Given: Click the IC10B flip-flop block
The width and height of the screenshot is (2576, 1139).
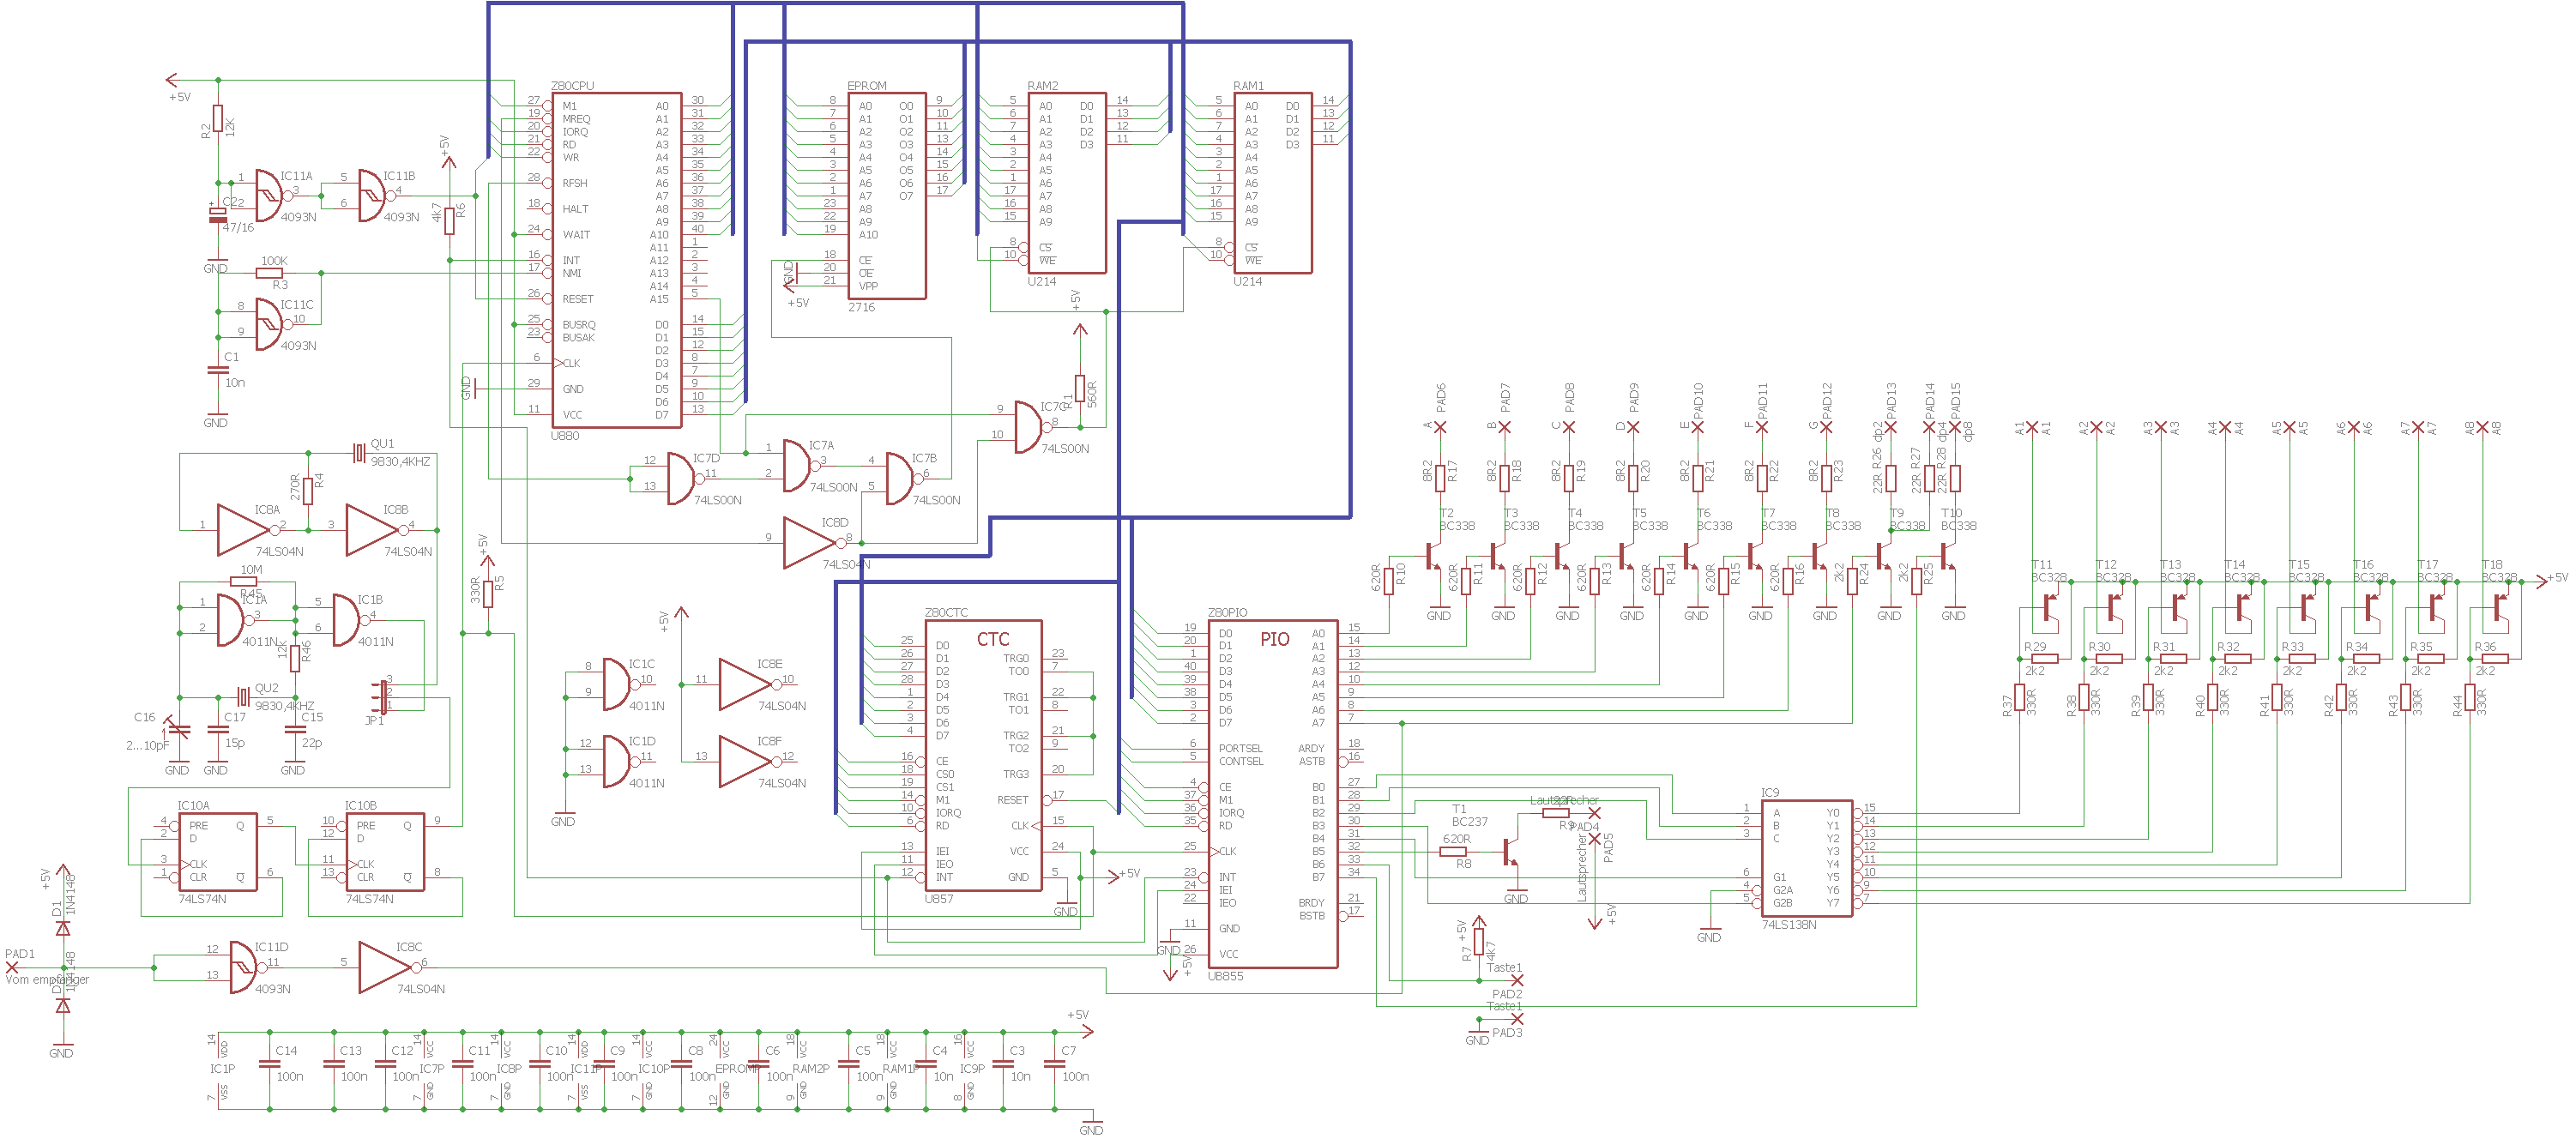Looking at the screenshot, I should coord(385,851).
